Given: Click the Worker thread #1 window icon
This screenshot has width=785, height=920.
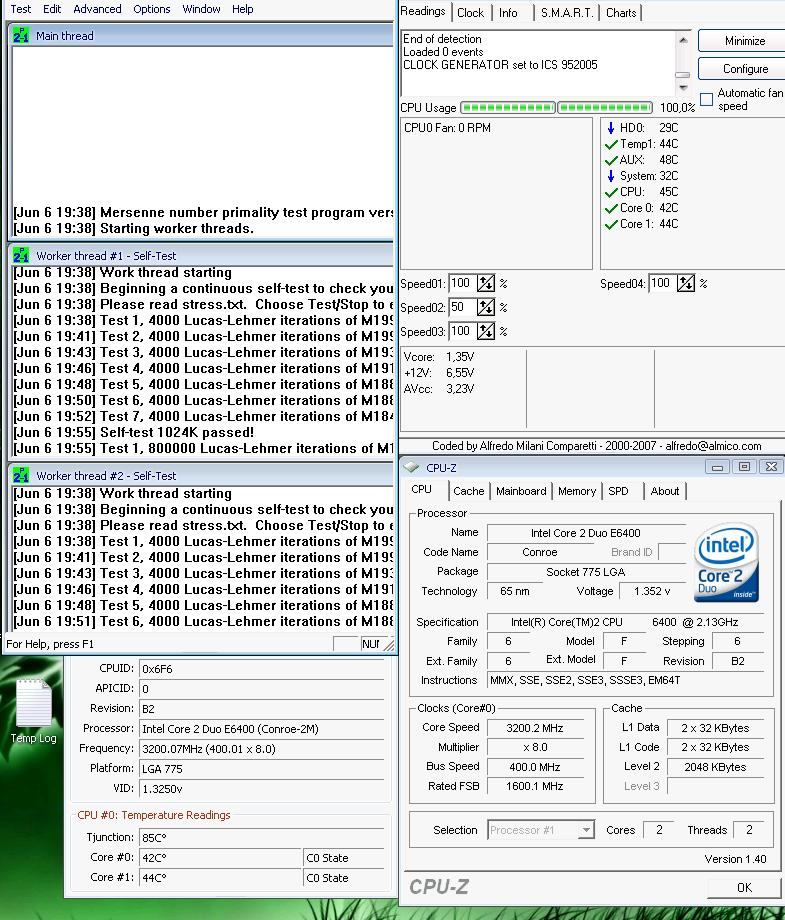Looking at the screenshot, I should [21, 256].
